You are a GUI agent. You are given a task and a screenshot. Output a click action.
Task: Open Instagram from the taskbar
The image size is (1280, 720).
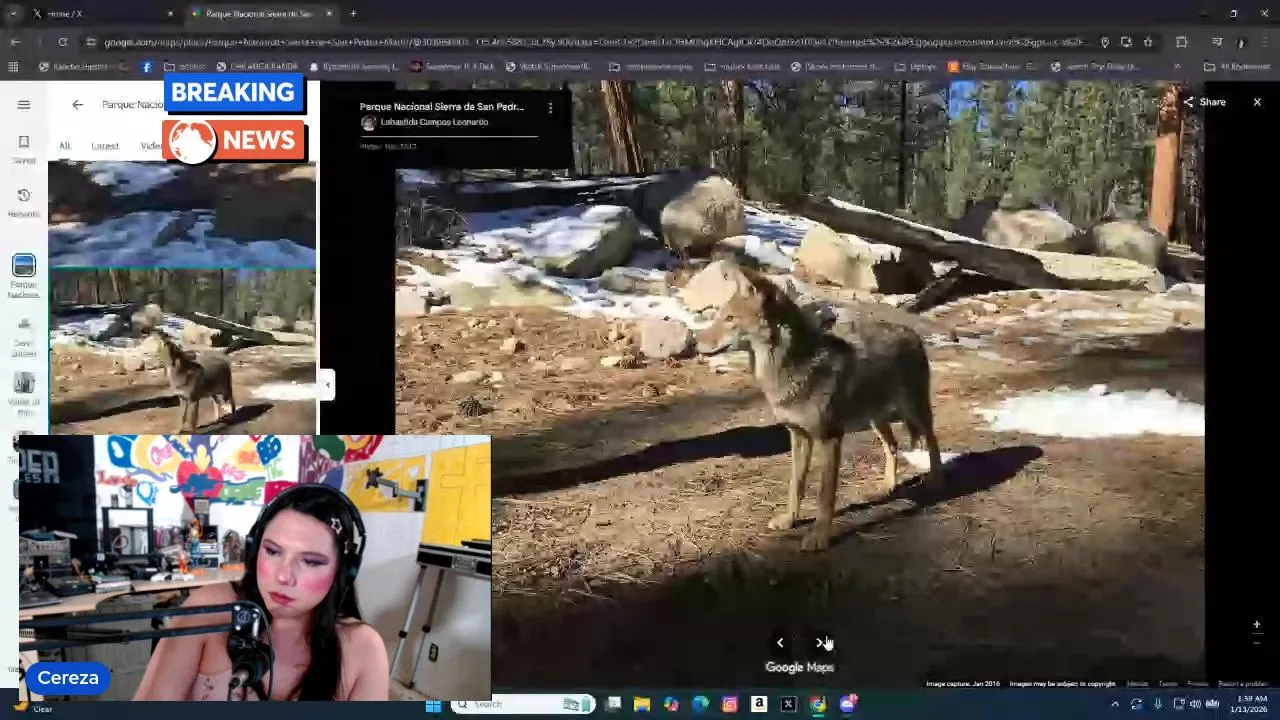(729, 705)
